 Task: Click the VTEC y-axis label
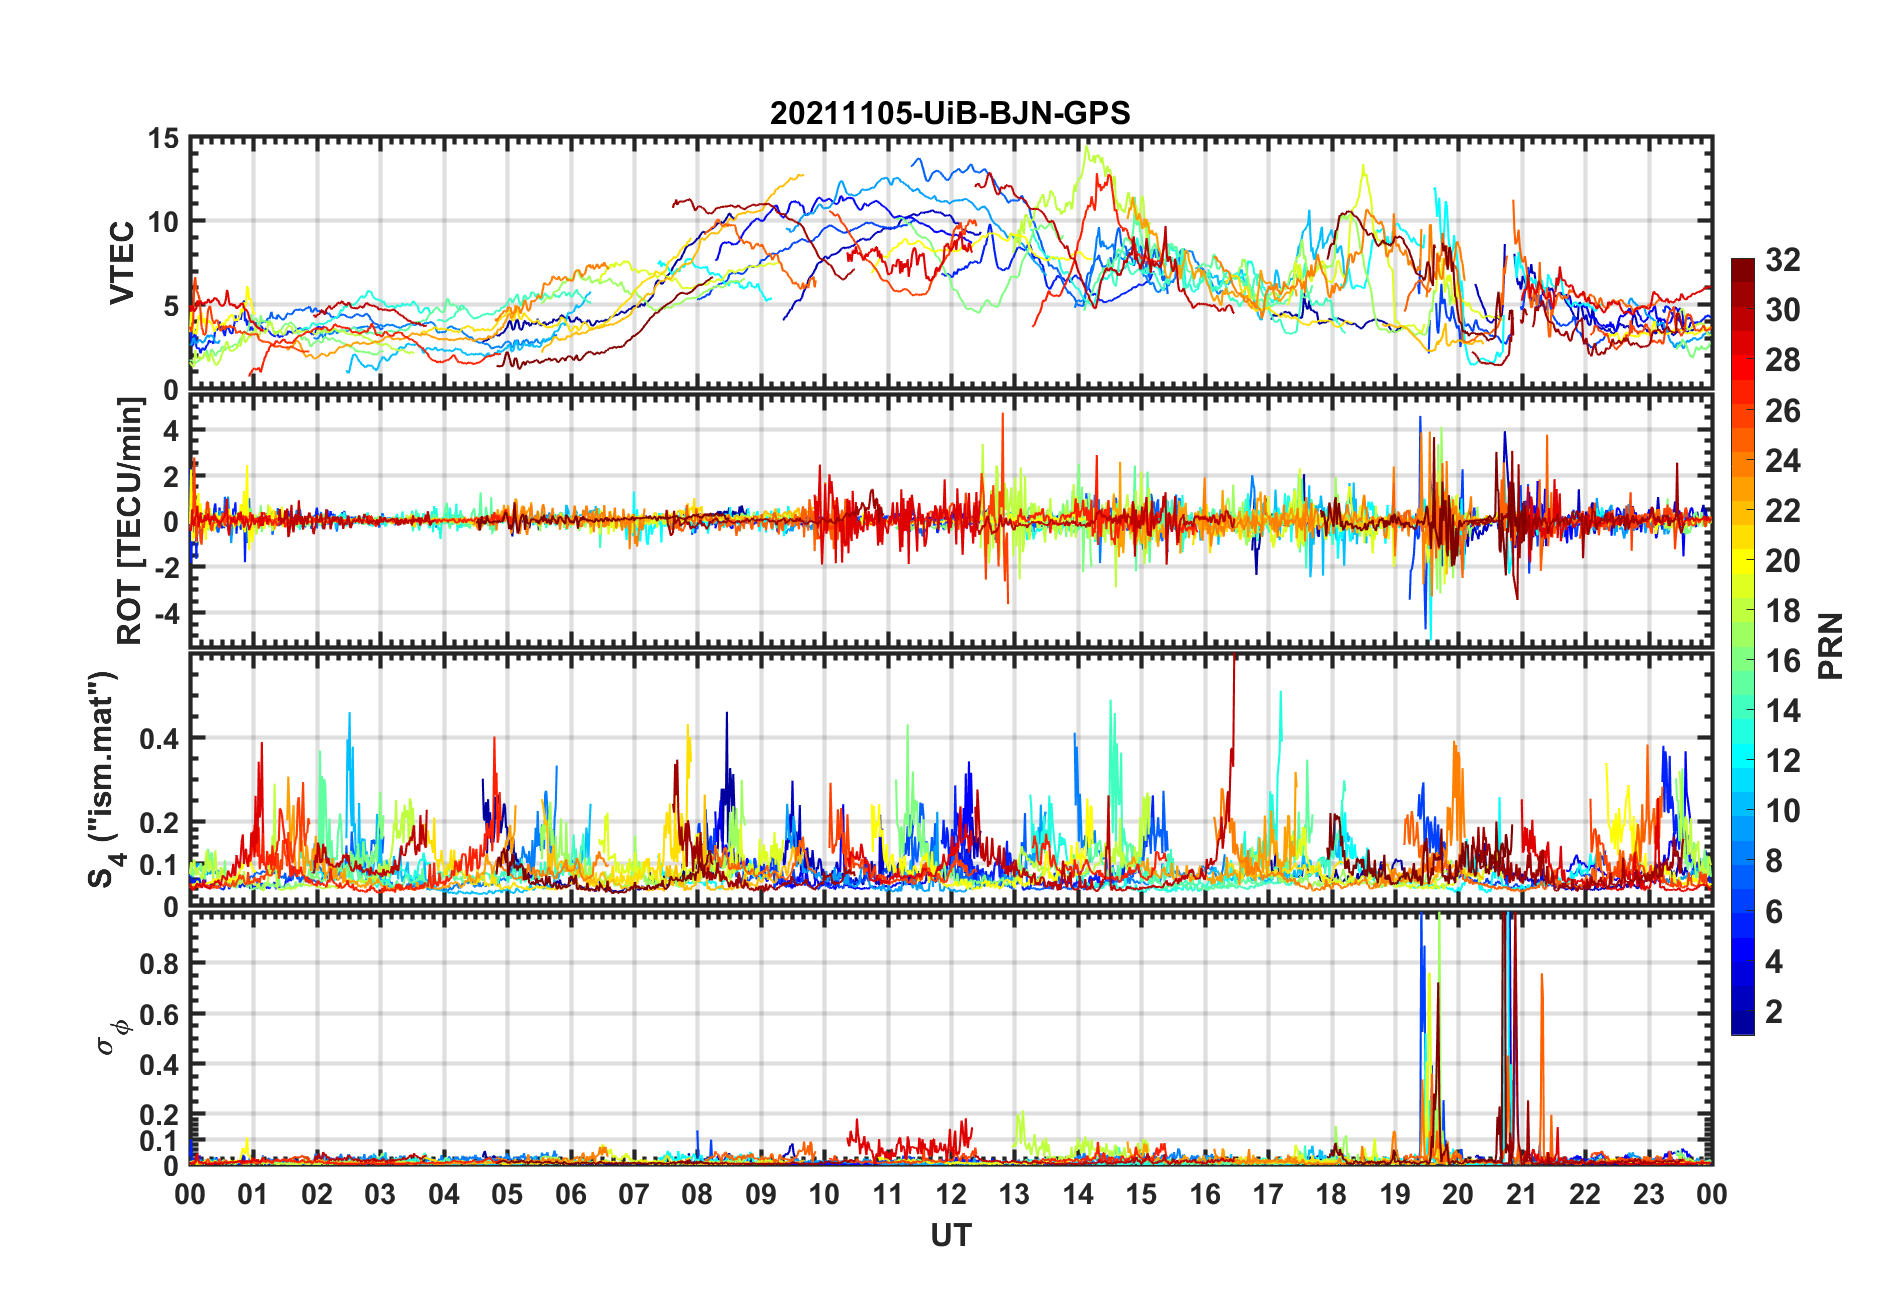pyautogui.click(x=122, y=263)
